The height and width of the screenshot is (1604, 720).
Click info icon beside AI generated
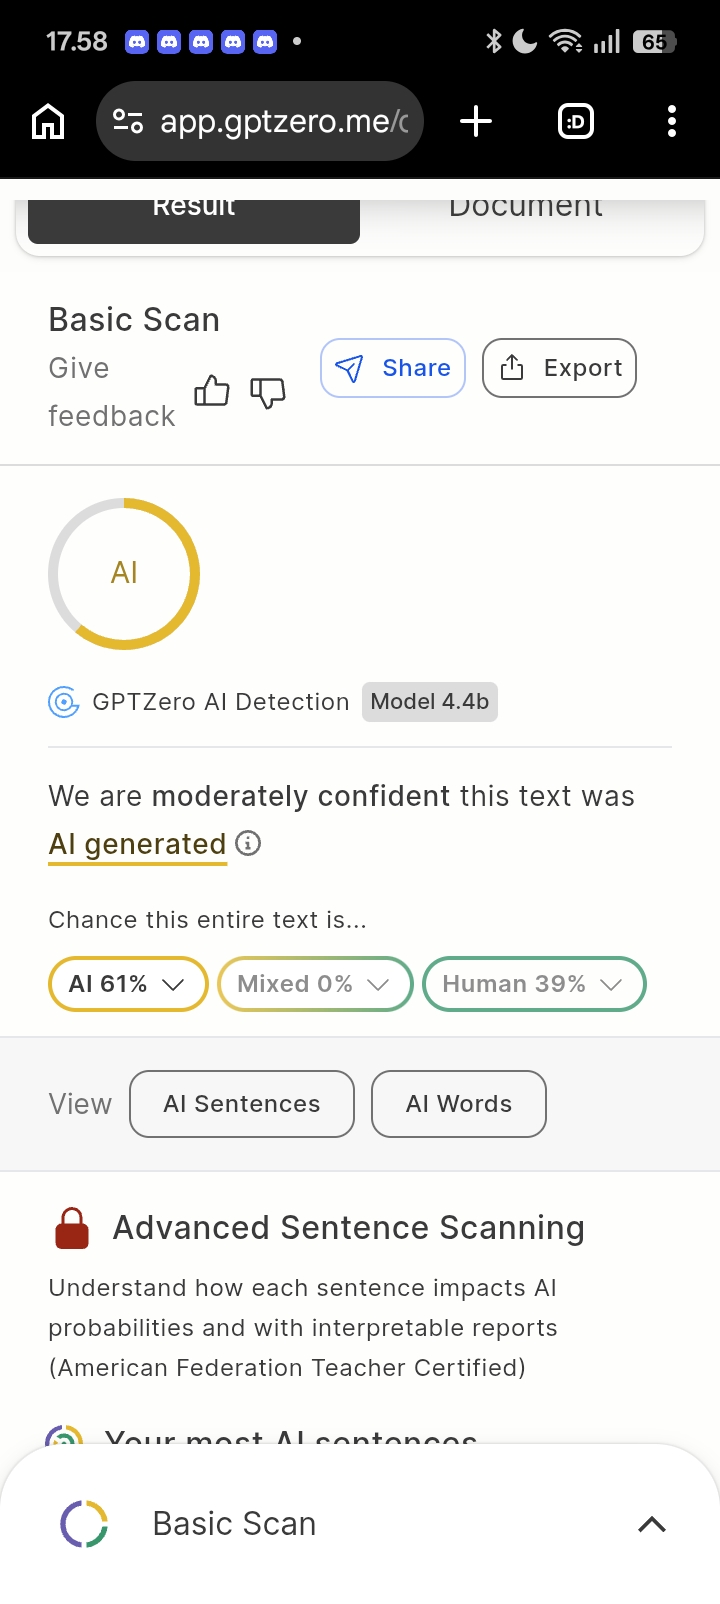click(x=248, y=843)
